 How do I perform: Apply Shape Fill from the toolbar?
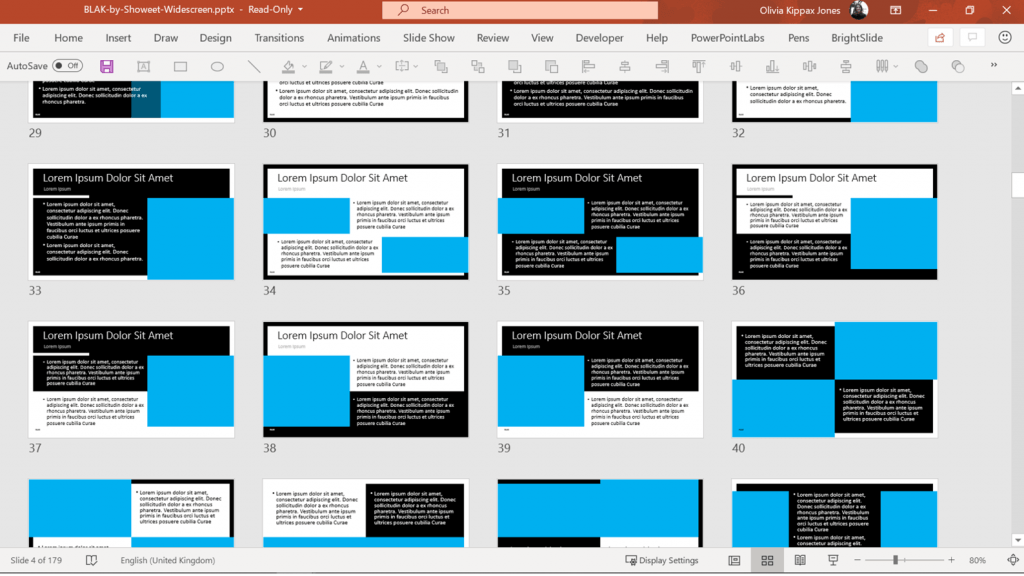tap(286, 65)
